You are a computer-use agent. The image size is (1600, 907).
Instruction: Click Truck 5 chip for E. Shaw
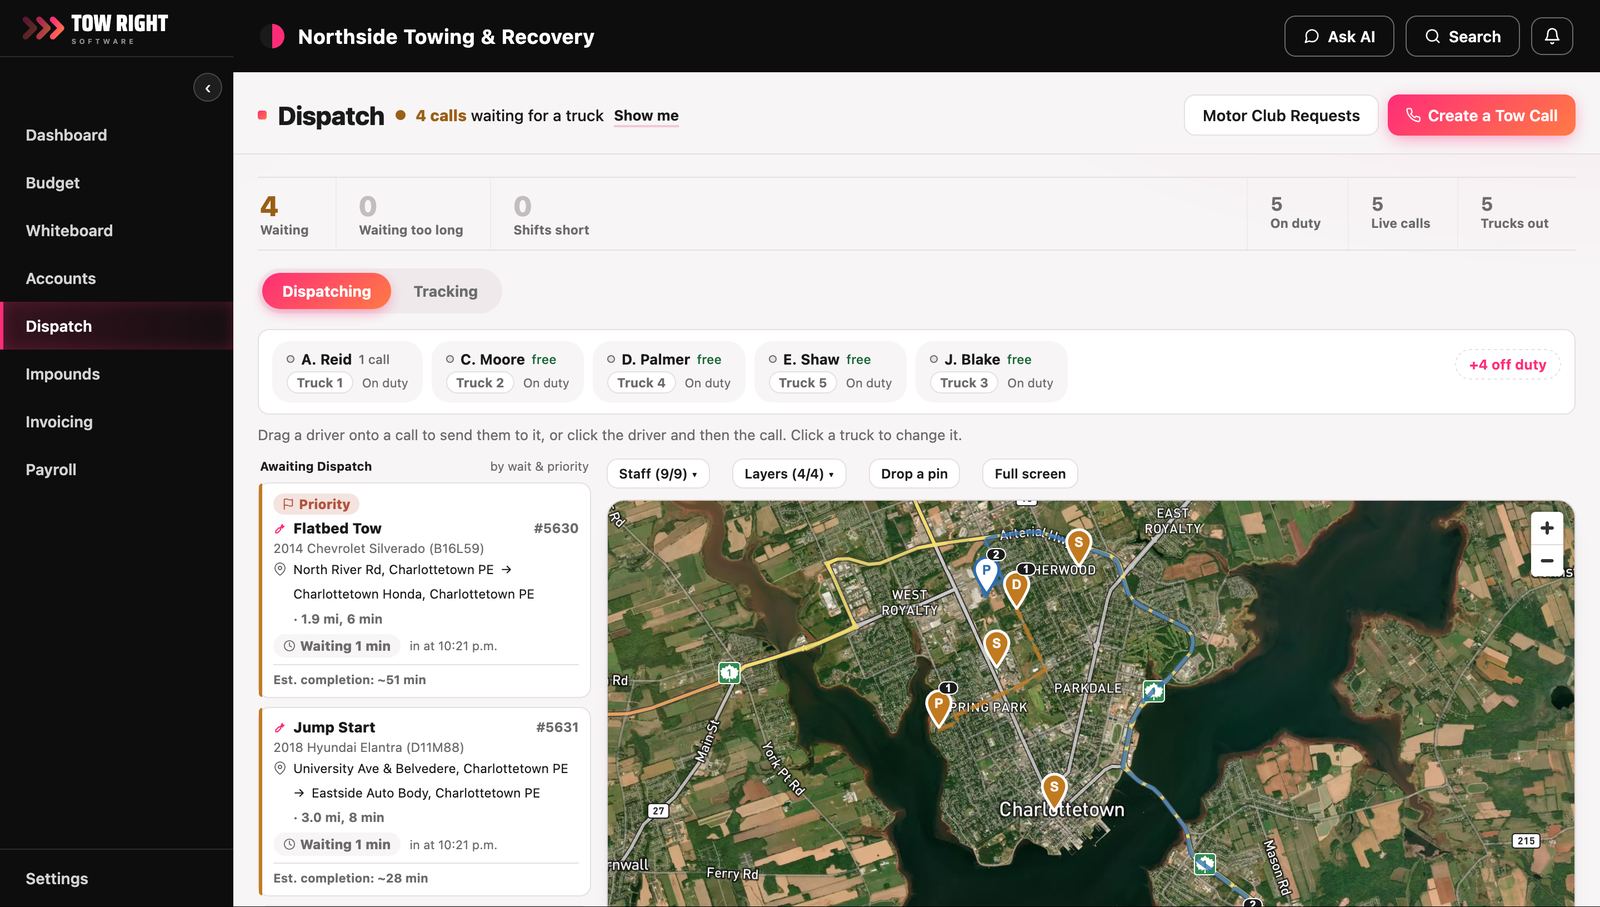coord(803,383)
